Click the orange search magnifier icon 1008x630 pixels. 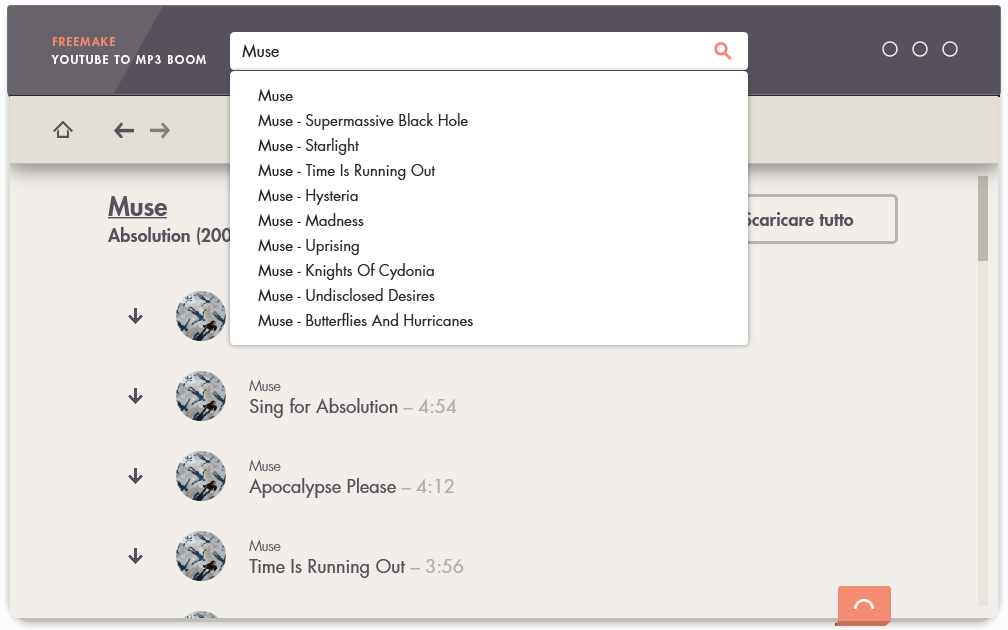click(x=723, y=51)
